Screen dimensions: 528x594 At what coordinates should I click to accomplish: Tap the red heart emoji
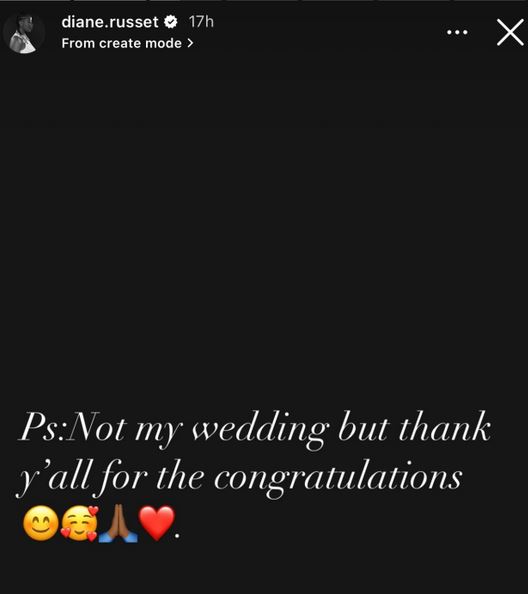tap(156, 523)
